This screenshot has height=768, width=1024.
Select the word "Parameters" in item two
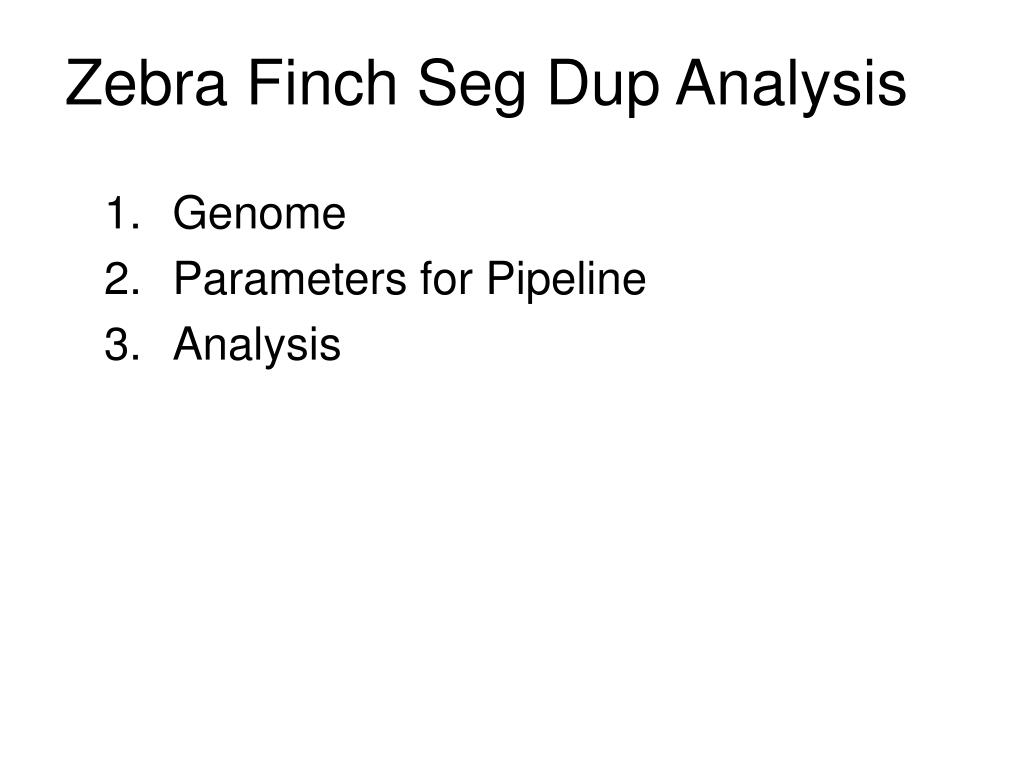tap(291, 279)
